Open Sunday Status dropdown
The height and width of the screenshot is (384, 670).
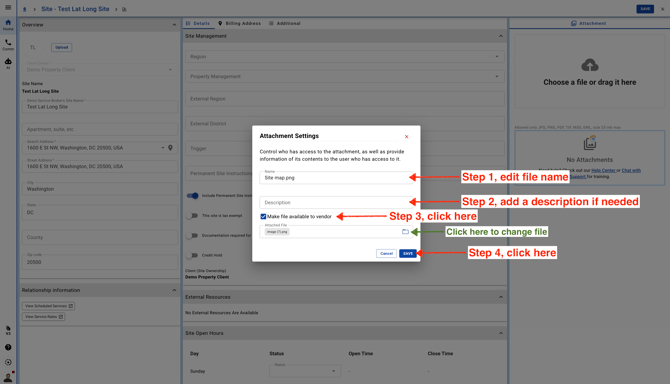[305, 371]
